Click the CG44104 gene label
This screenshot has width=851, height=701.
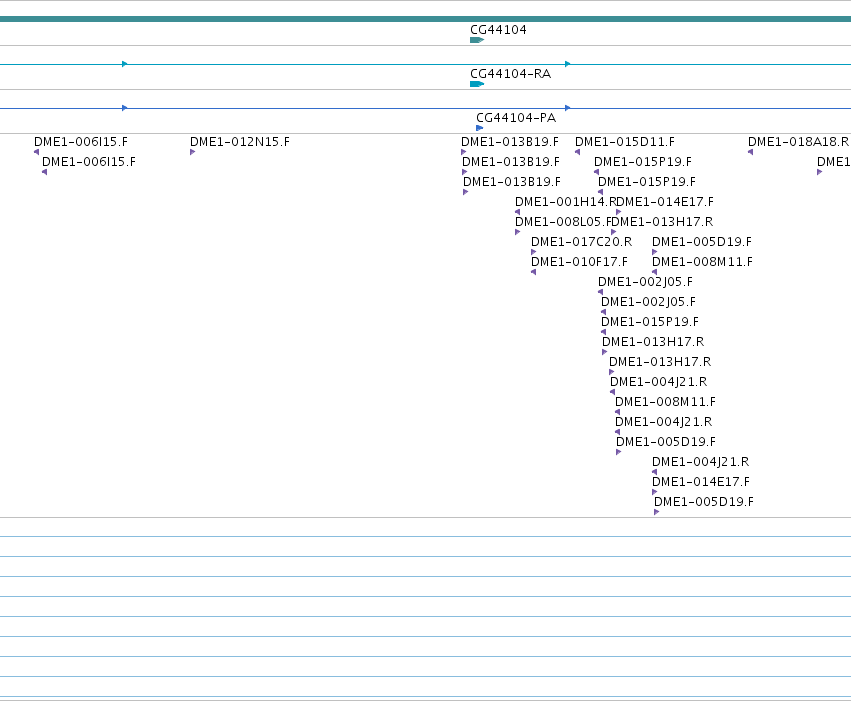498,30
